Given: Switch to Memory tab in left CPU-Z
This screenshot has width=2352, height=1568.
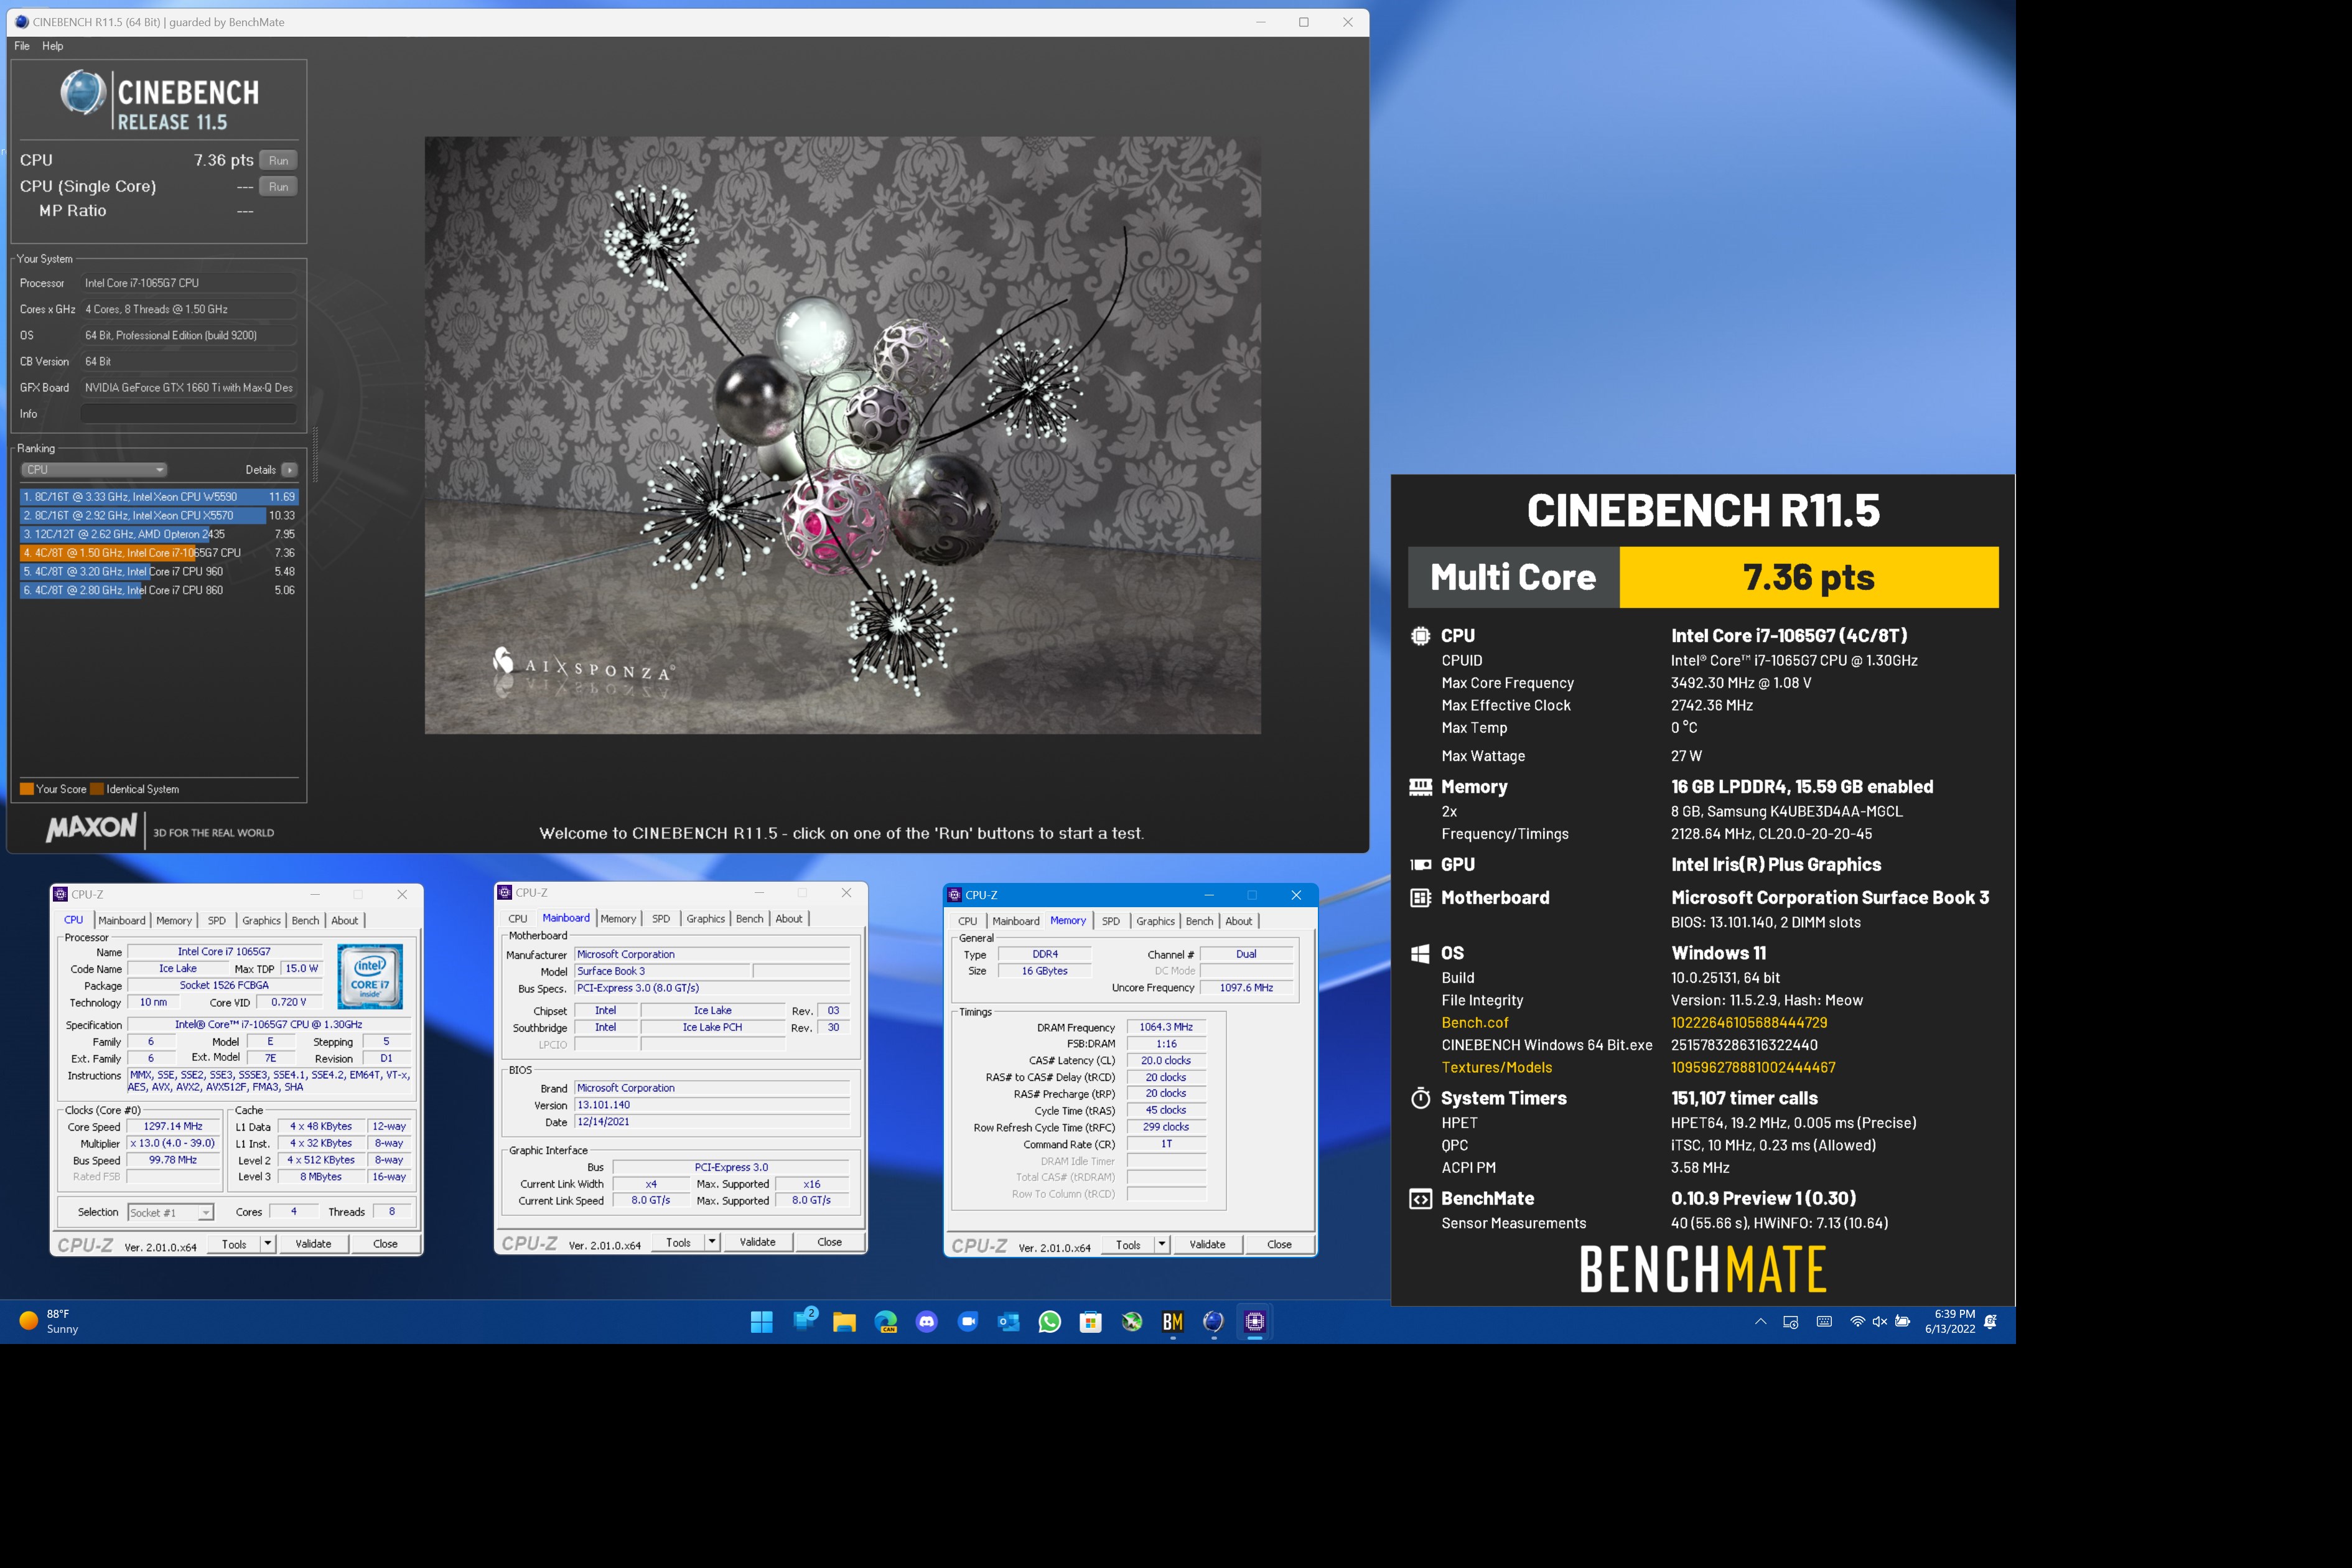Looking at the screenshot, I should pos(174,920).
